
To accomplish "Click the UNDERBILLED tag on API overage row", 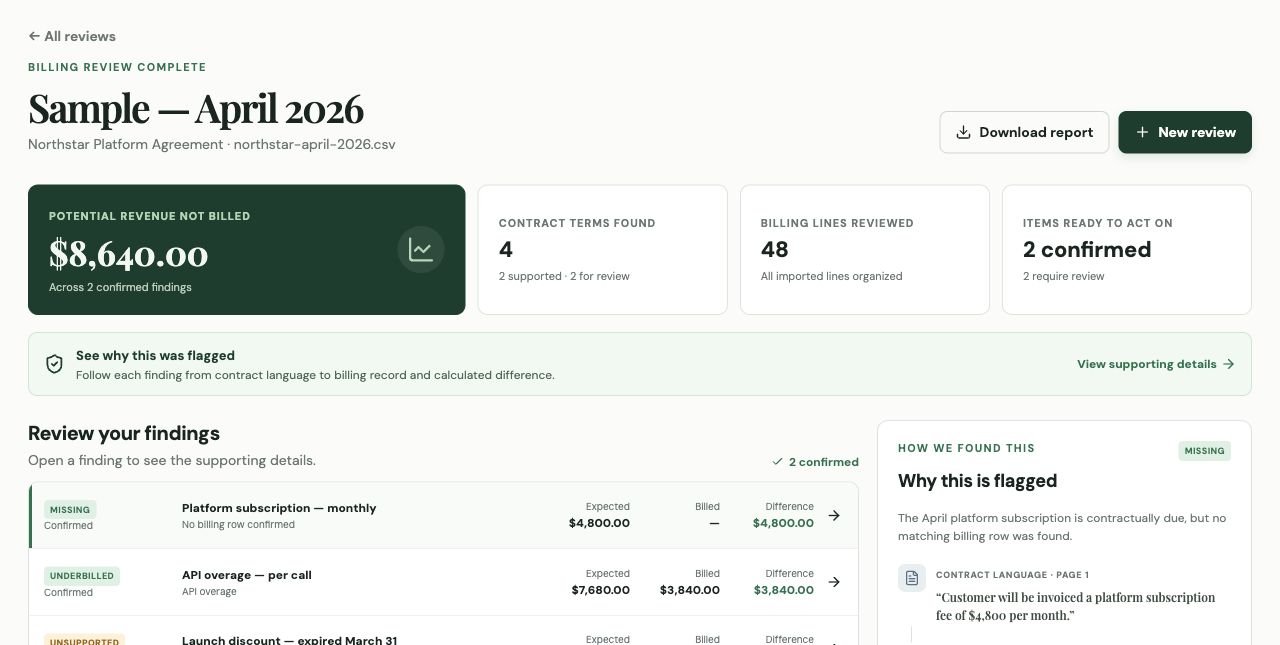I will tap(82, 576).
